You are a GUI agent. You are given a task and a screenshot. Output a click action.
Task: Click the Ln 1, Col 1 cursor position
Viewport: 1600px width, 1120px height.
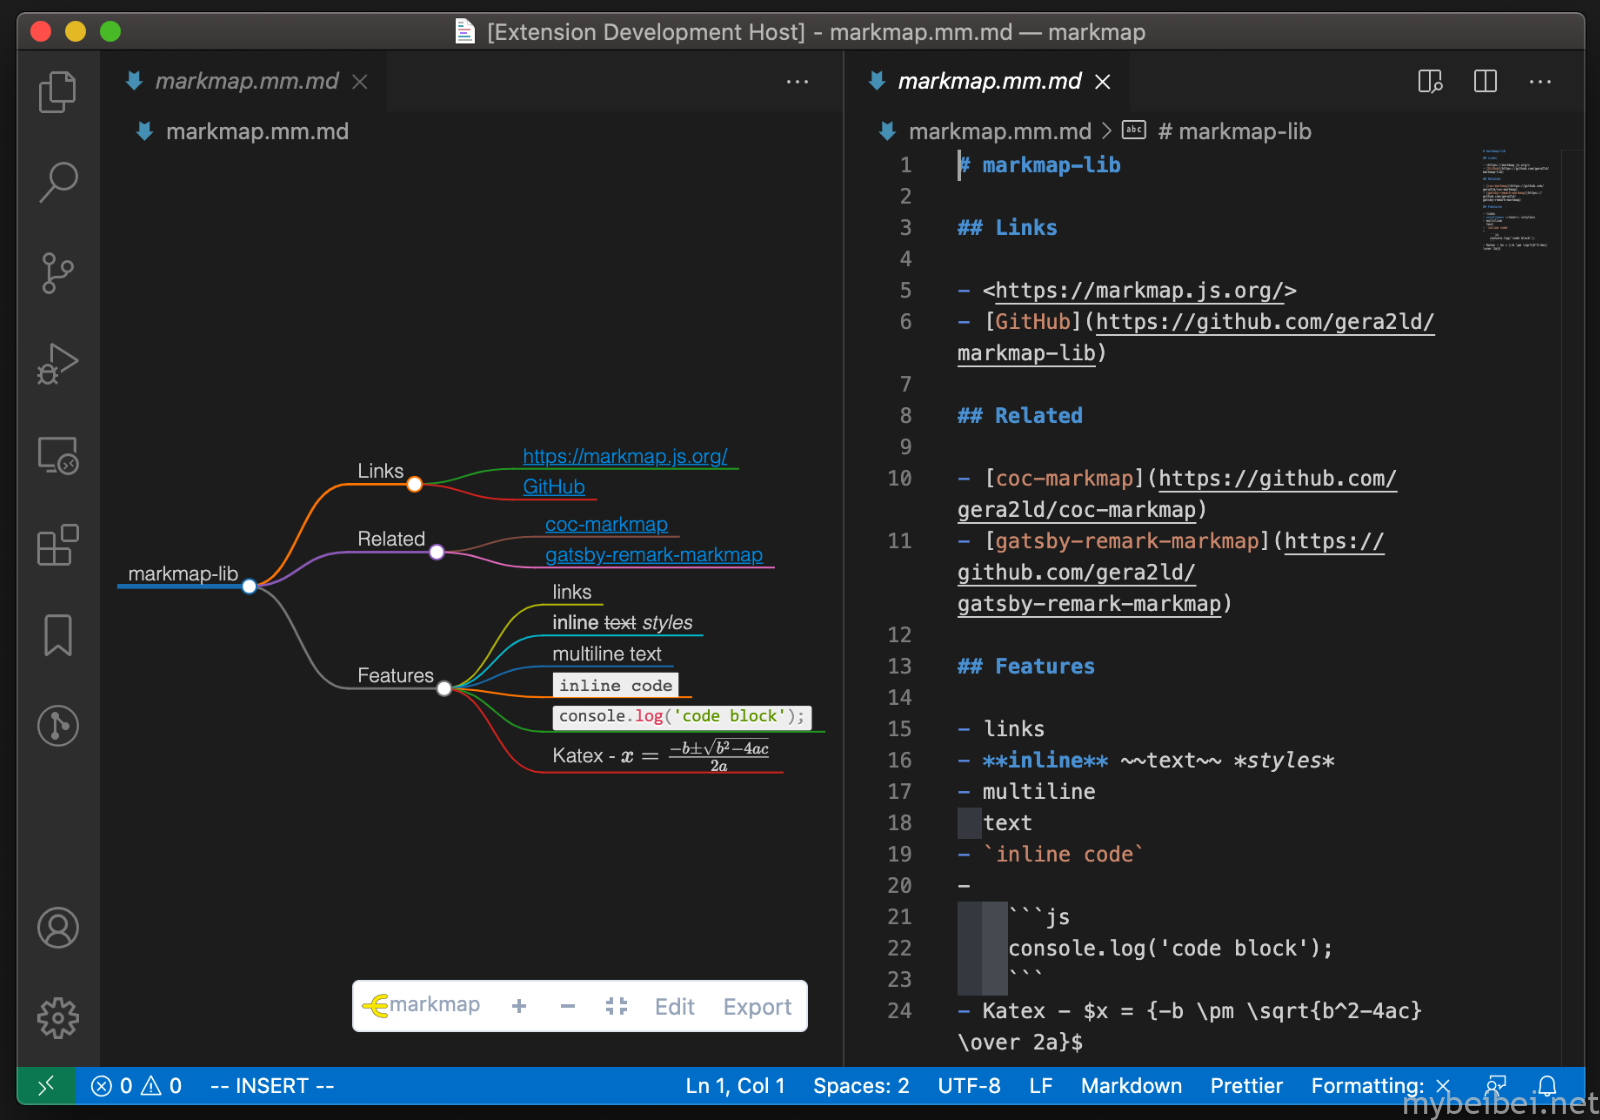coord(735,1086)
